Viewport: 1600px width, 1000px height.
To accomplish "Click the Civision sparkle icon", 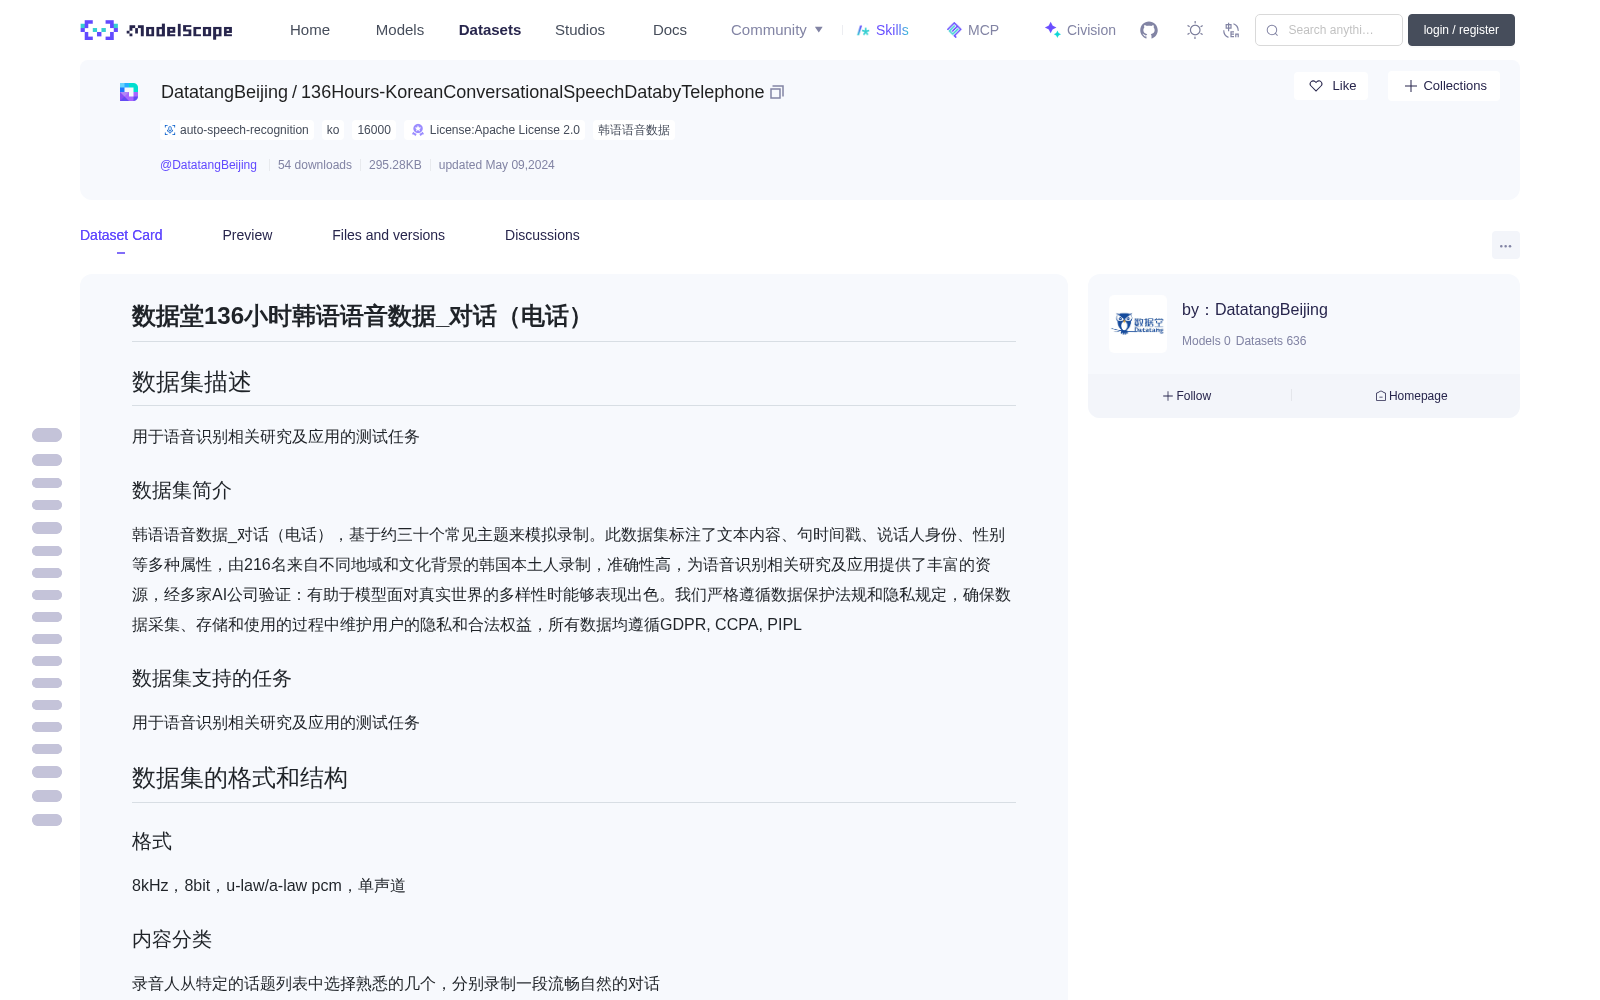I will click(x=1052, y=30).
